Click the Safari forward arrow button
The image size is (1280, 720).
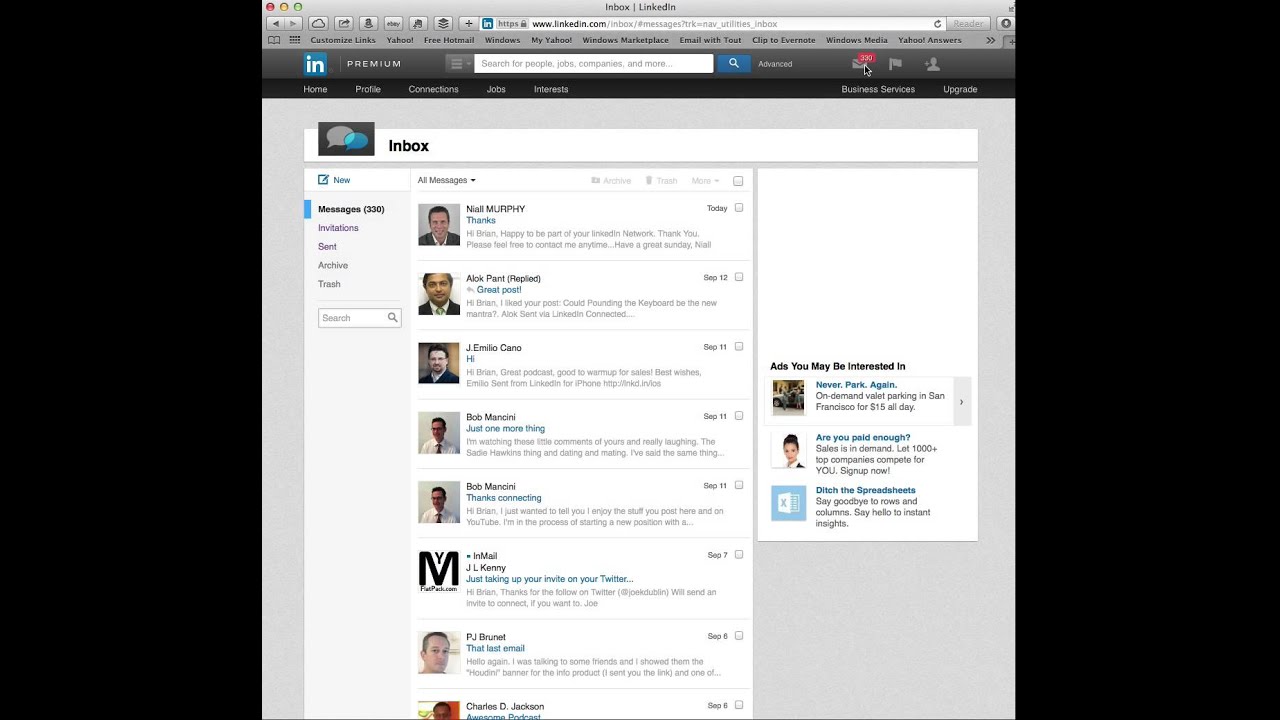point(294,23)
